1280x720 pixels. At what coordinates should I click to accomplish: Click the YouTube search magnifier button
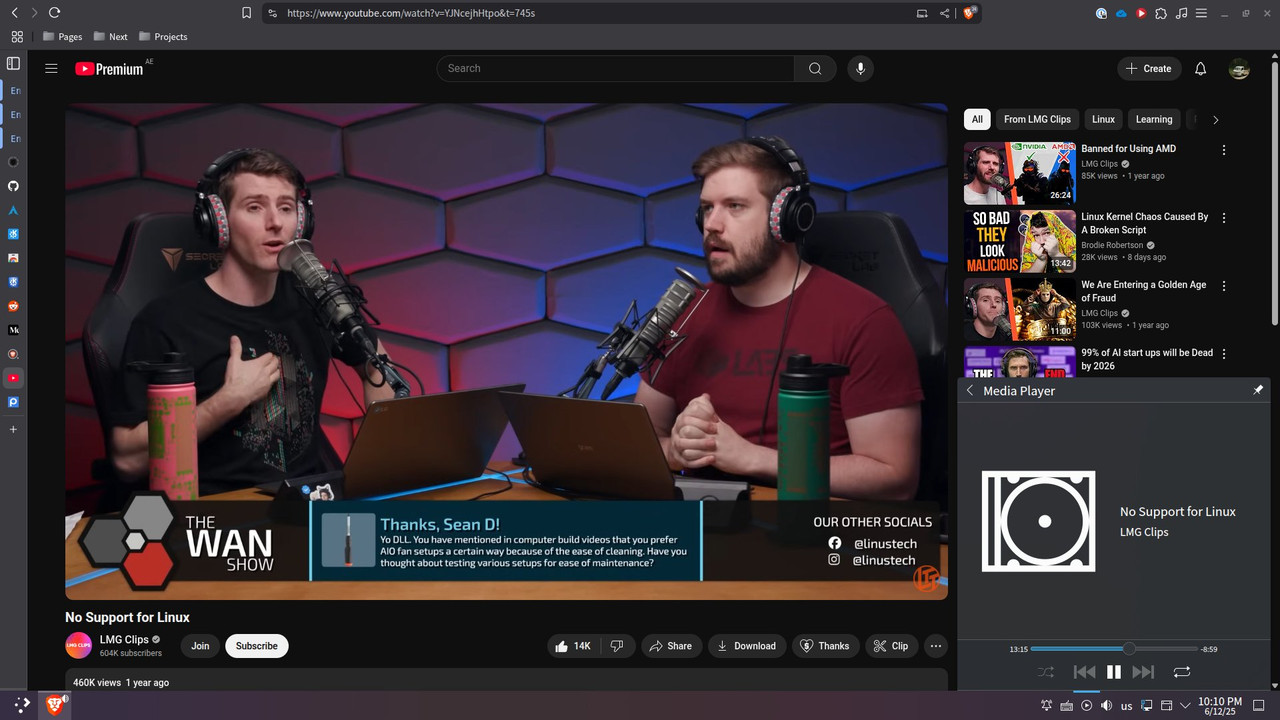coord(815,68)
